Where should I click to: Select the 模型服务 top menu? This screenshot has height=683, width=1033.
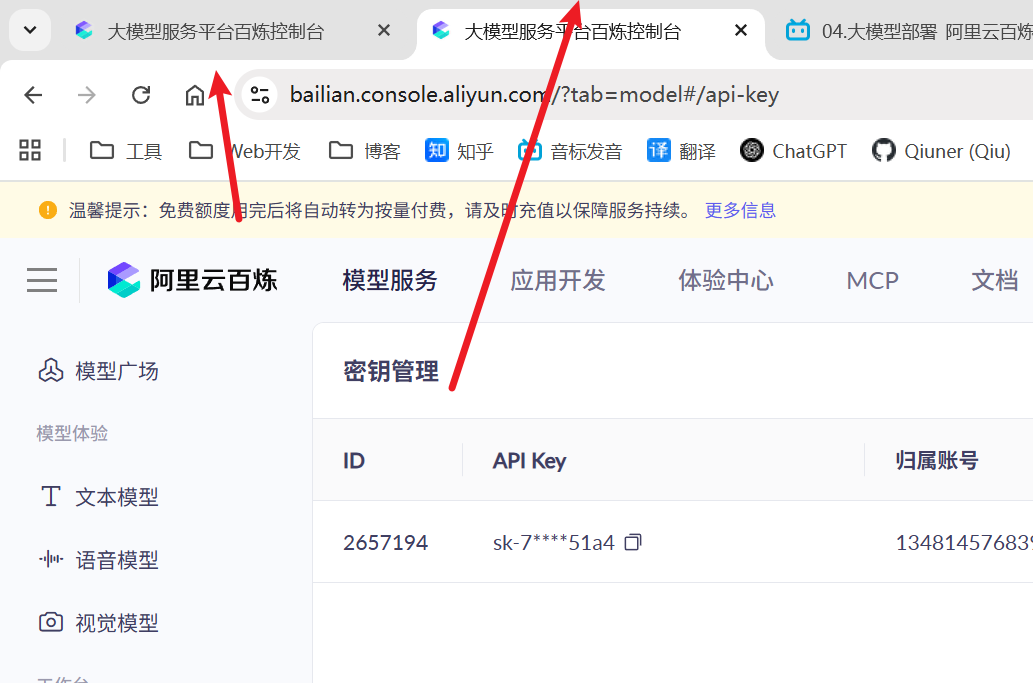click(x=390, y=280)
